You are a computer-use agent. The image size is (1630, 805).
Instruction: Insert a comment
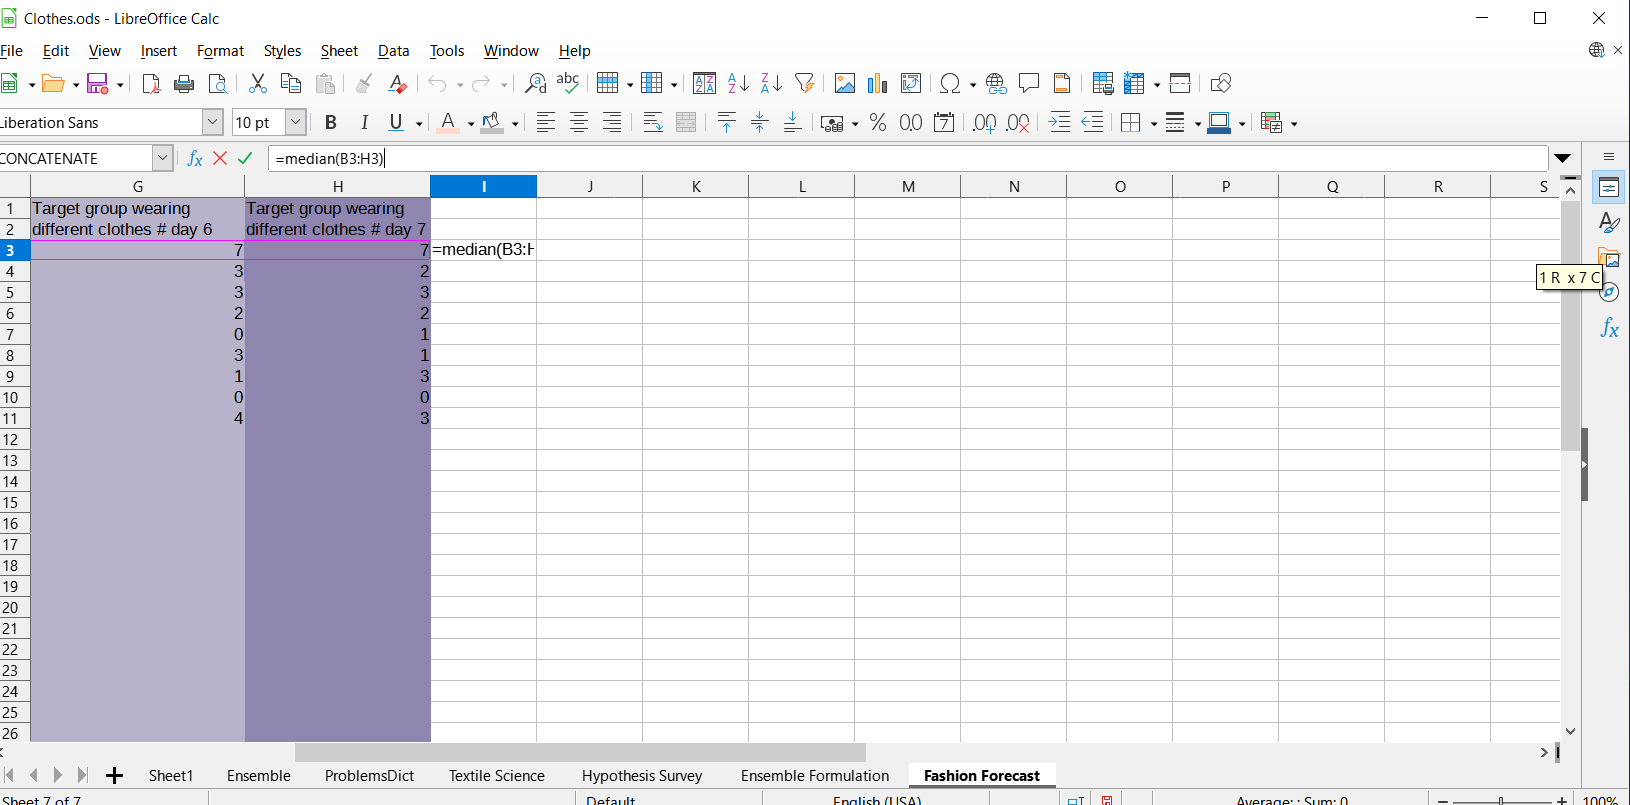pyautogui.click(x=1029, y=84)
